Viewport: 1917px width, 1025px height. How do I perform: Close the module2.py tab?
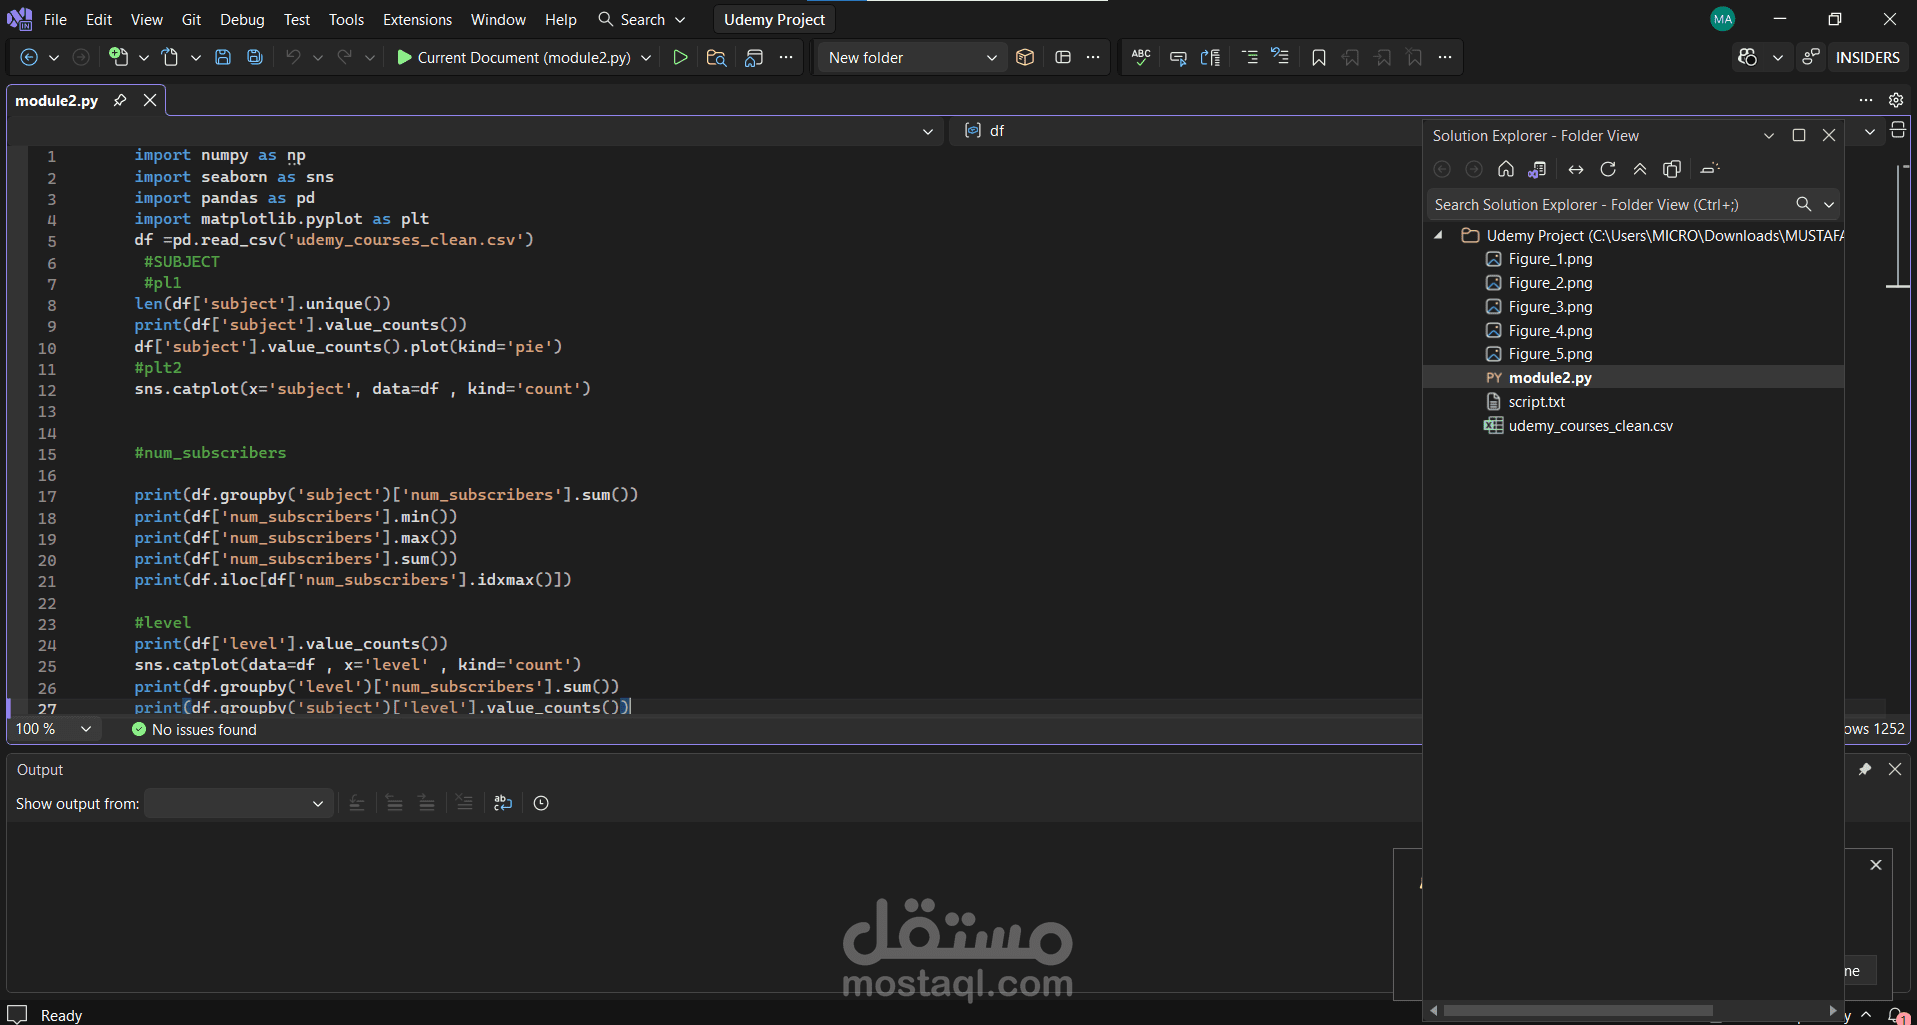150,100
